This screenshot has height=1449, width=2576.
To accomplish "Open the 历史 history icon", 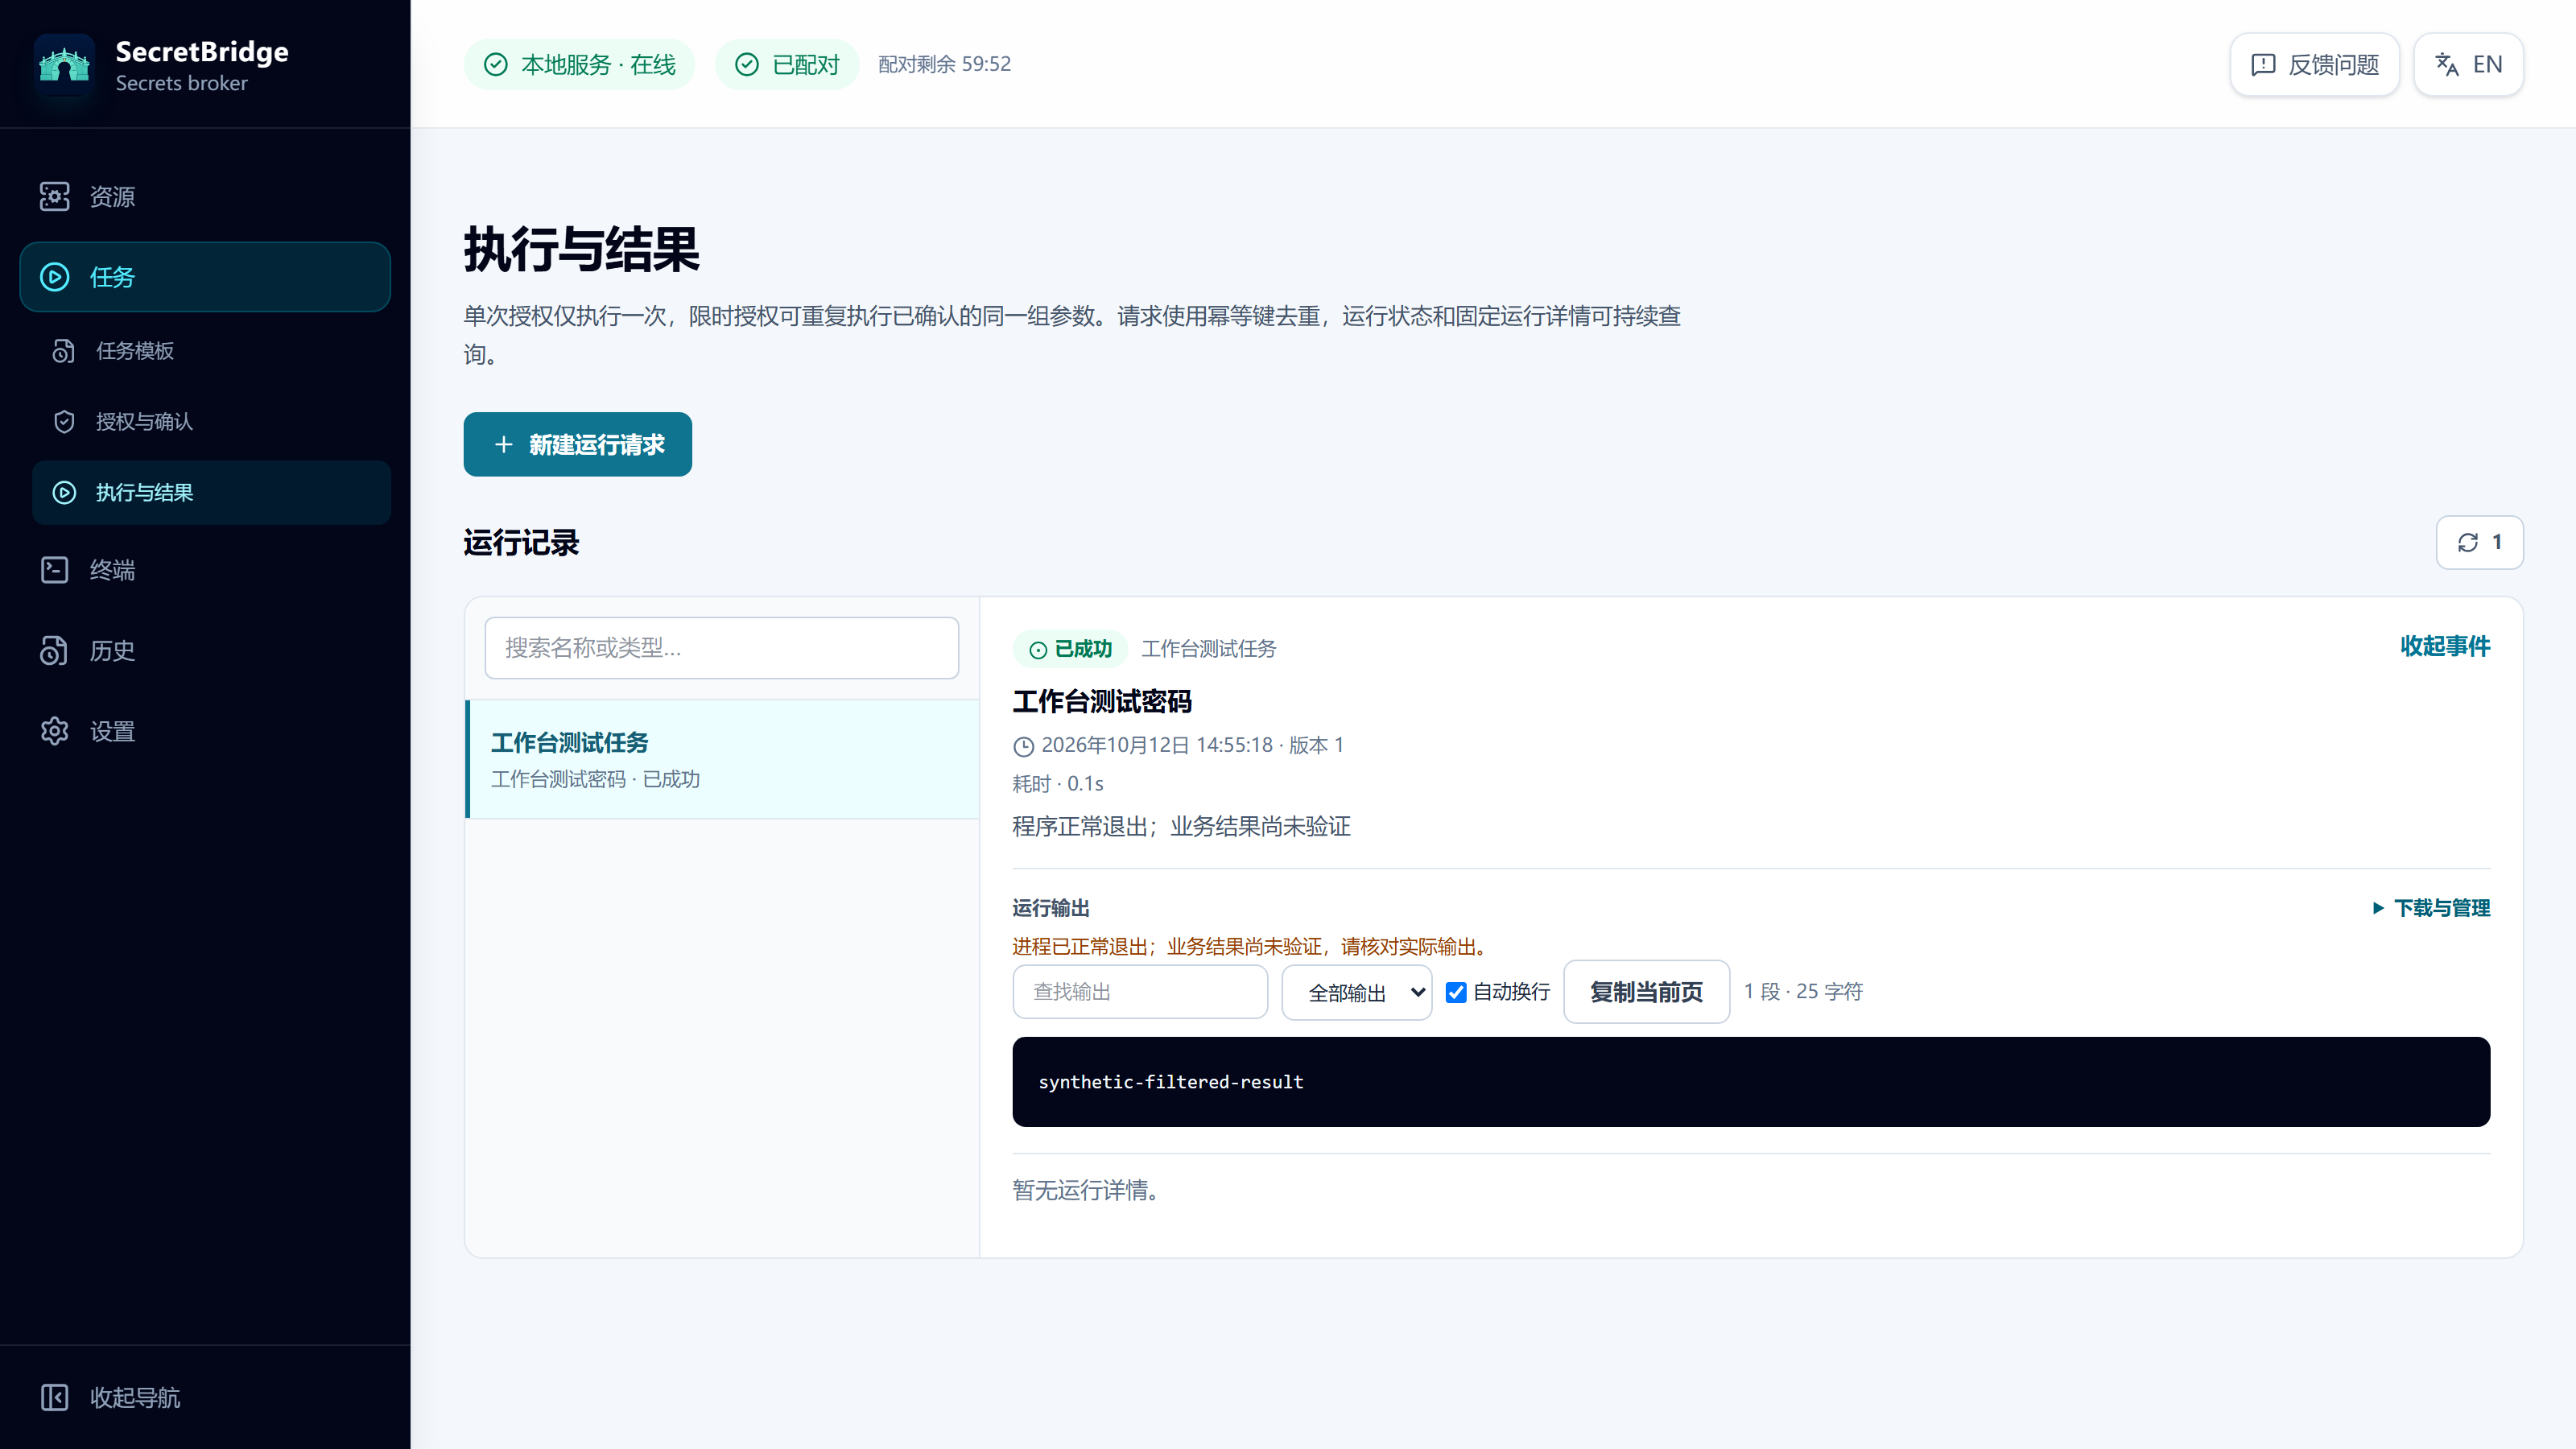I will click(x=54, y=651).
